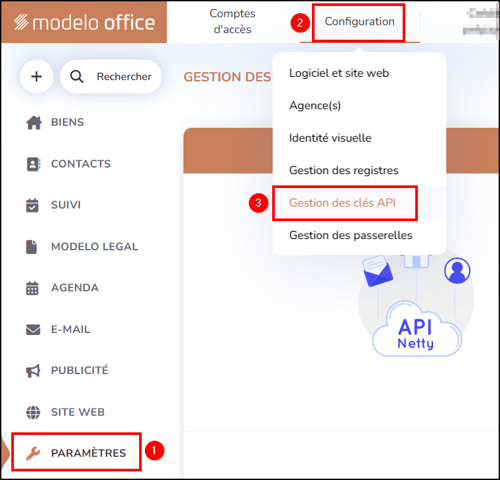Viewport: 500px width, 480px height.
Task: Open CONTACTS address book icon
Action: [33, 164]
